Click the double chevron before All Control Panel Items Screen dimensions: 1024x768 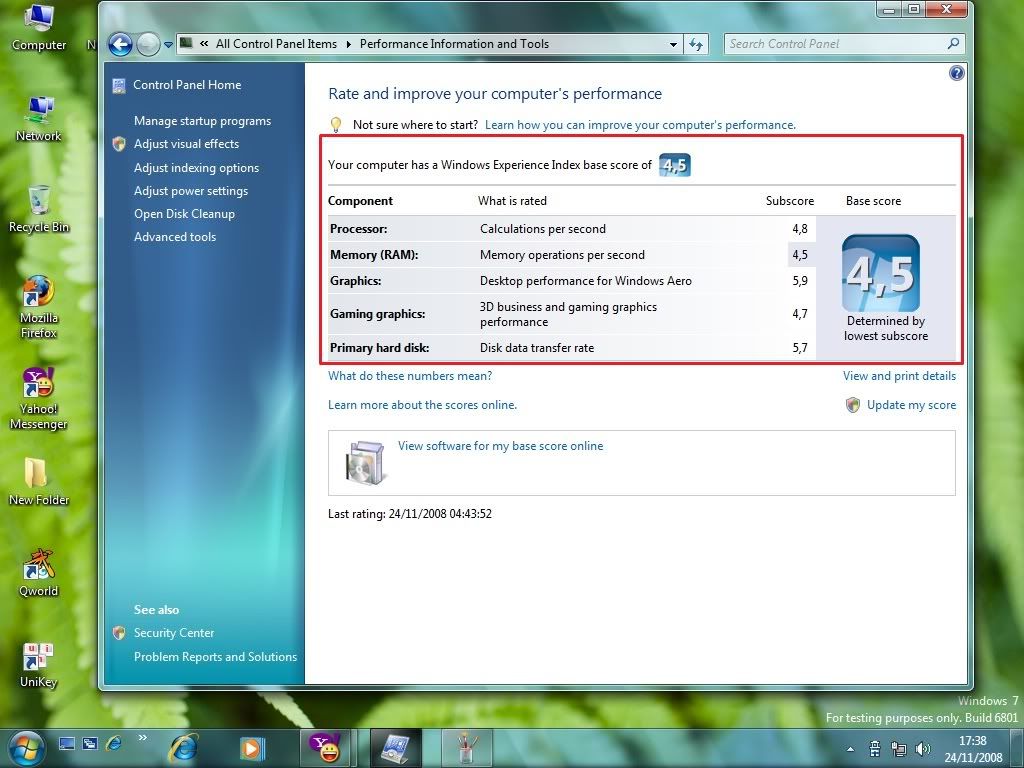(204, 44)
